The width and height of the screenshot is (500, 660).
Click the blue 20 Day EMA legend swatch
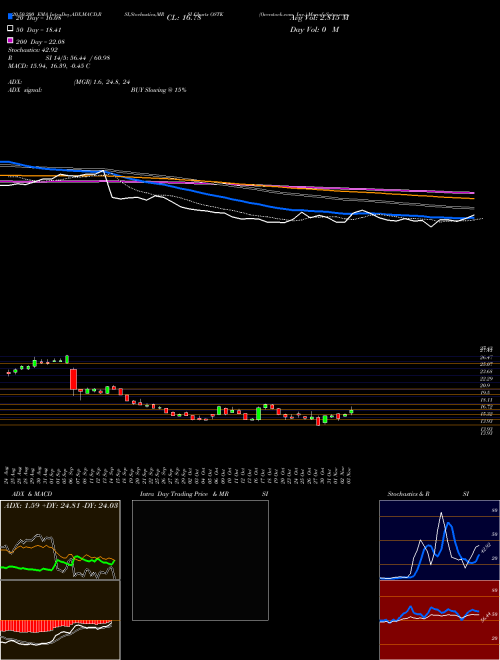[10, 17]
